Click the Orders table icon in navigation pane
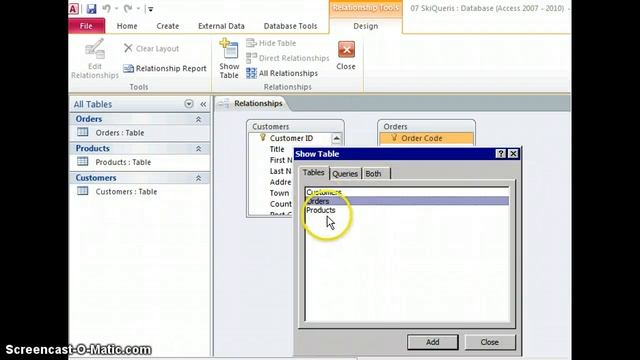 [83, 132]
